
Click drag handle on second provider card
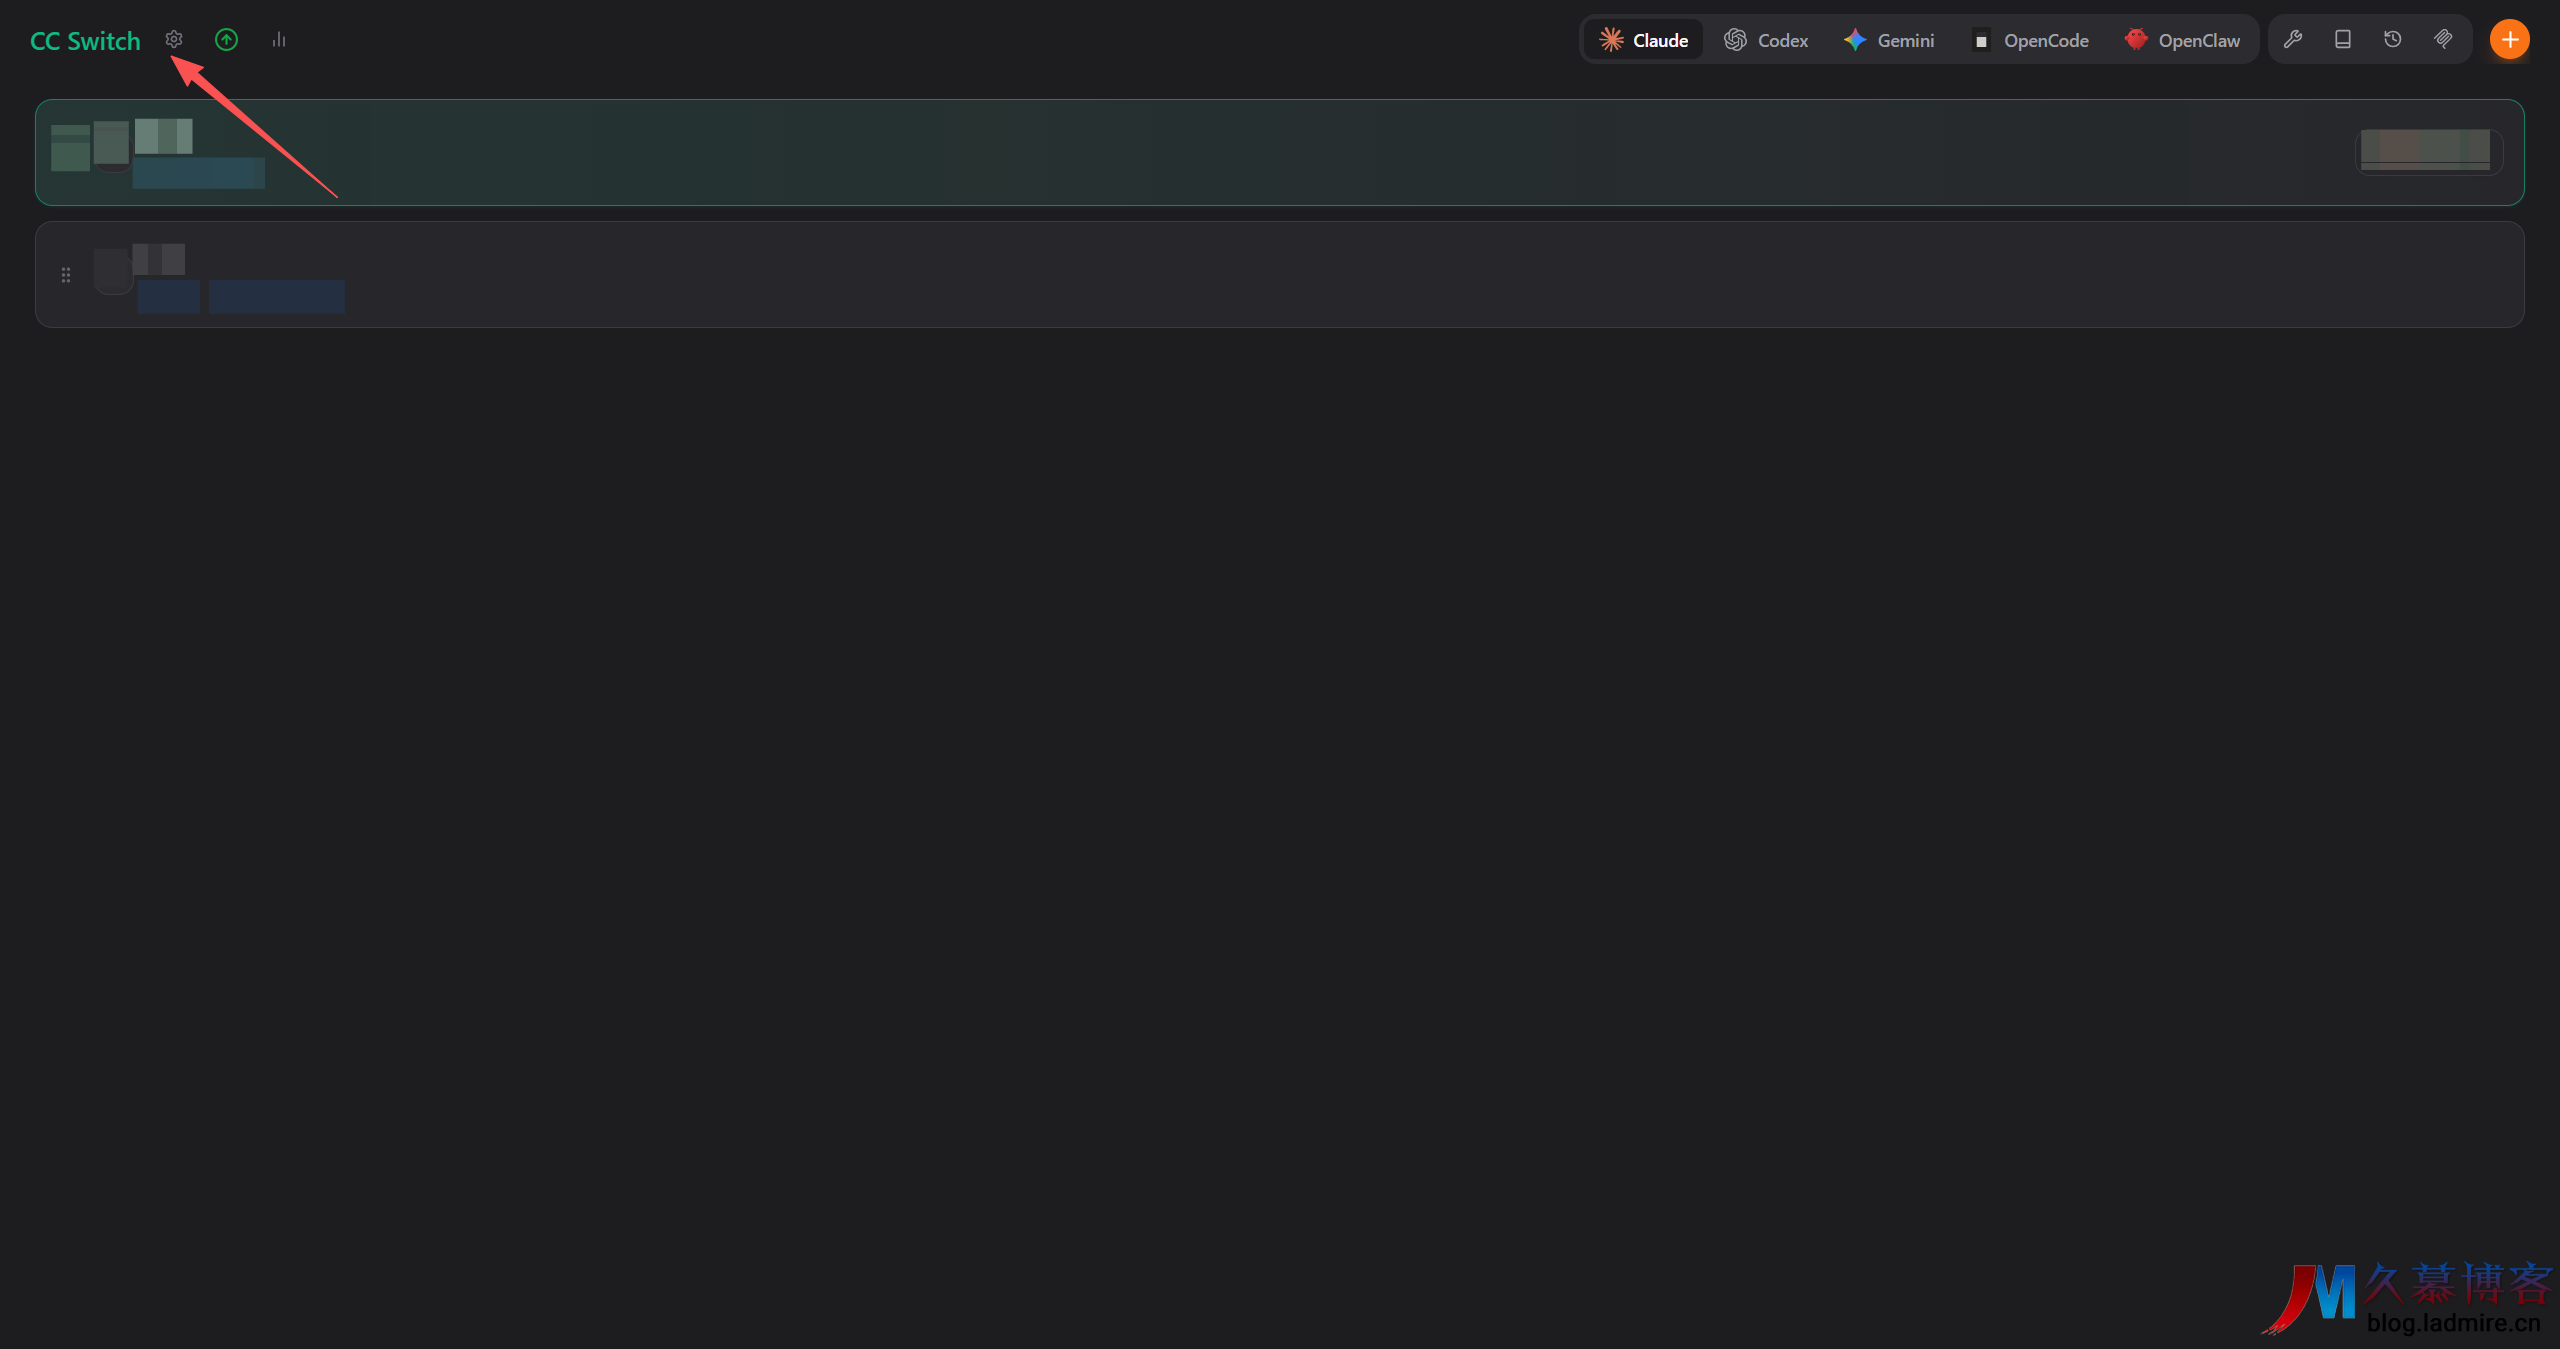click(66, 275)
